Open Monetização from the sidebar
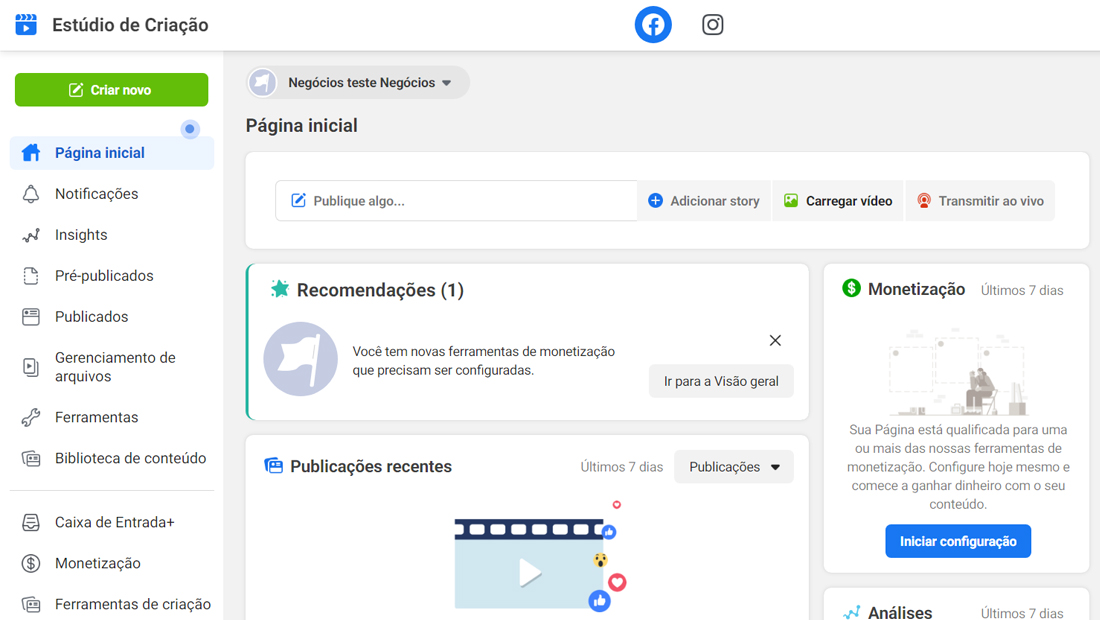Viewport: 1100px width, 620px height. pyautogui.click(x=112, y=563)
